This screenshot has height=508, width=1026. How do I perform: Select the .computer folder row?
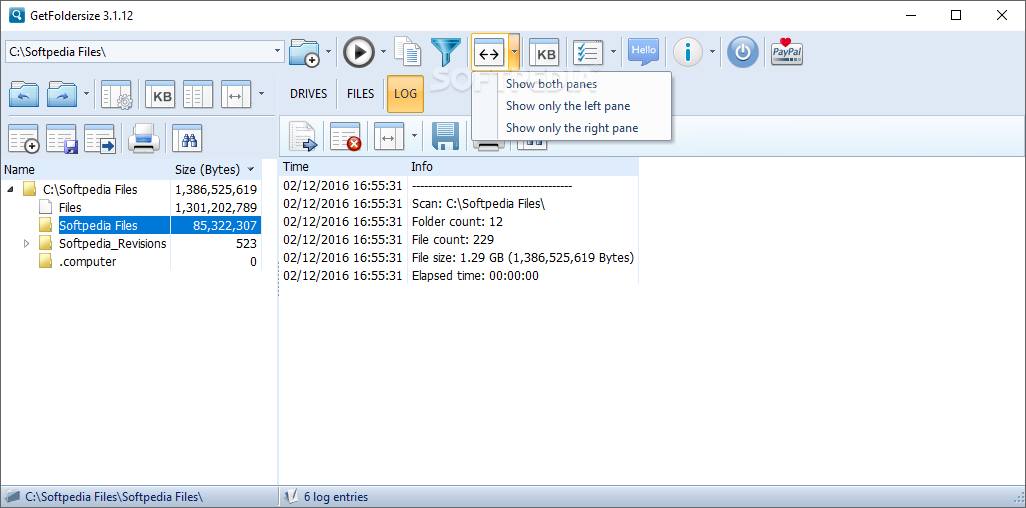point(87,261)
